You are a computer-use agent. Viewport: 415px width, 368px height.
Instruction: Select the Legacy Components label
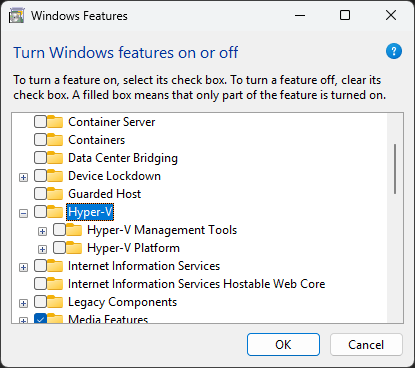tap(123, 302)
